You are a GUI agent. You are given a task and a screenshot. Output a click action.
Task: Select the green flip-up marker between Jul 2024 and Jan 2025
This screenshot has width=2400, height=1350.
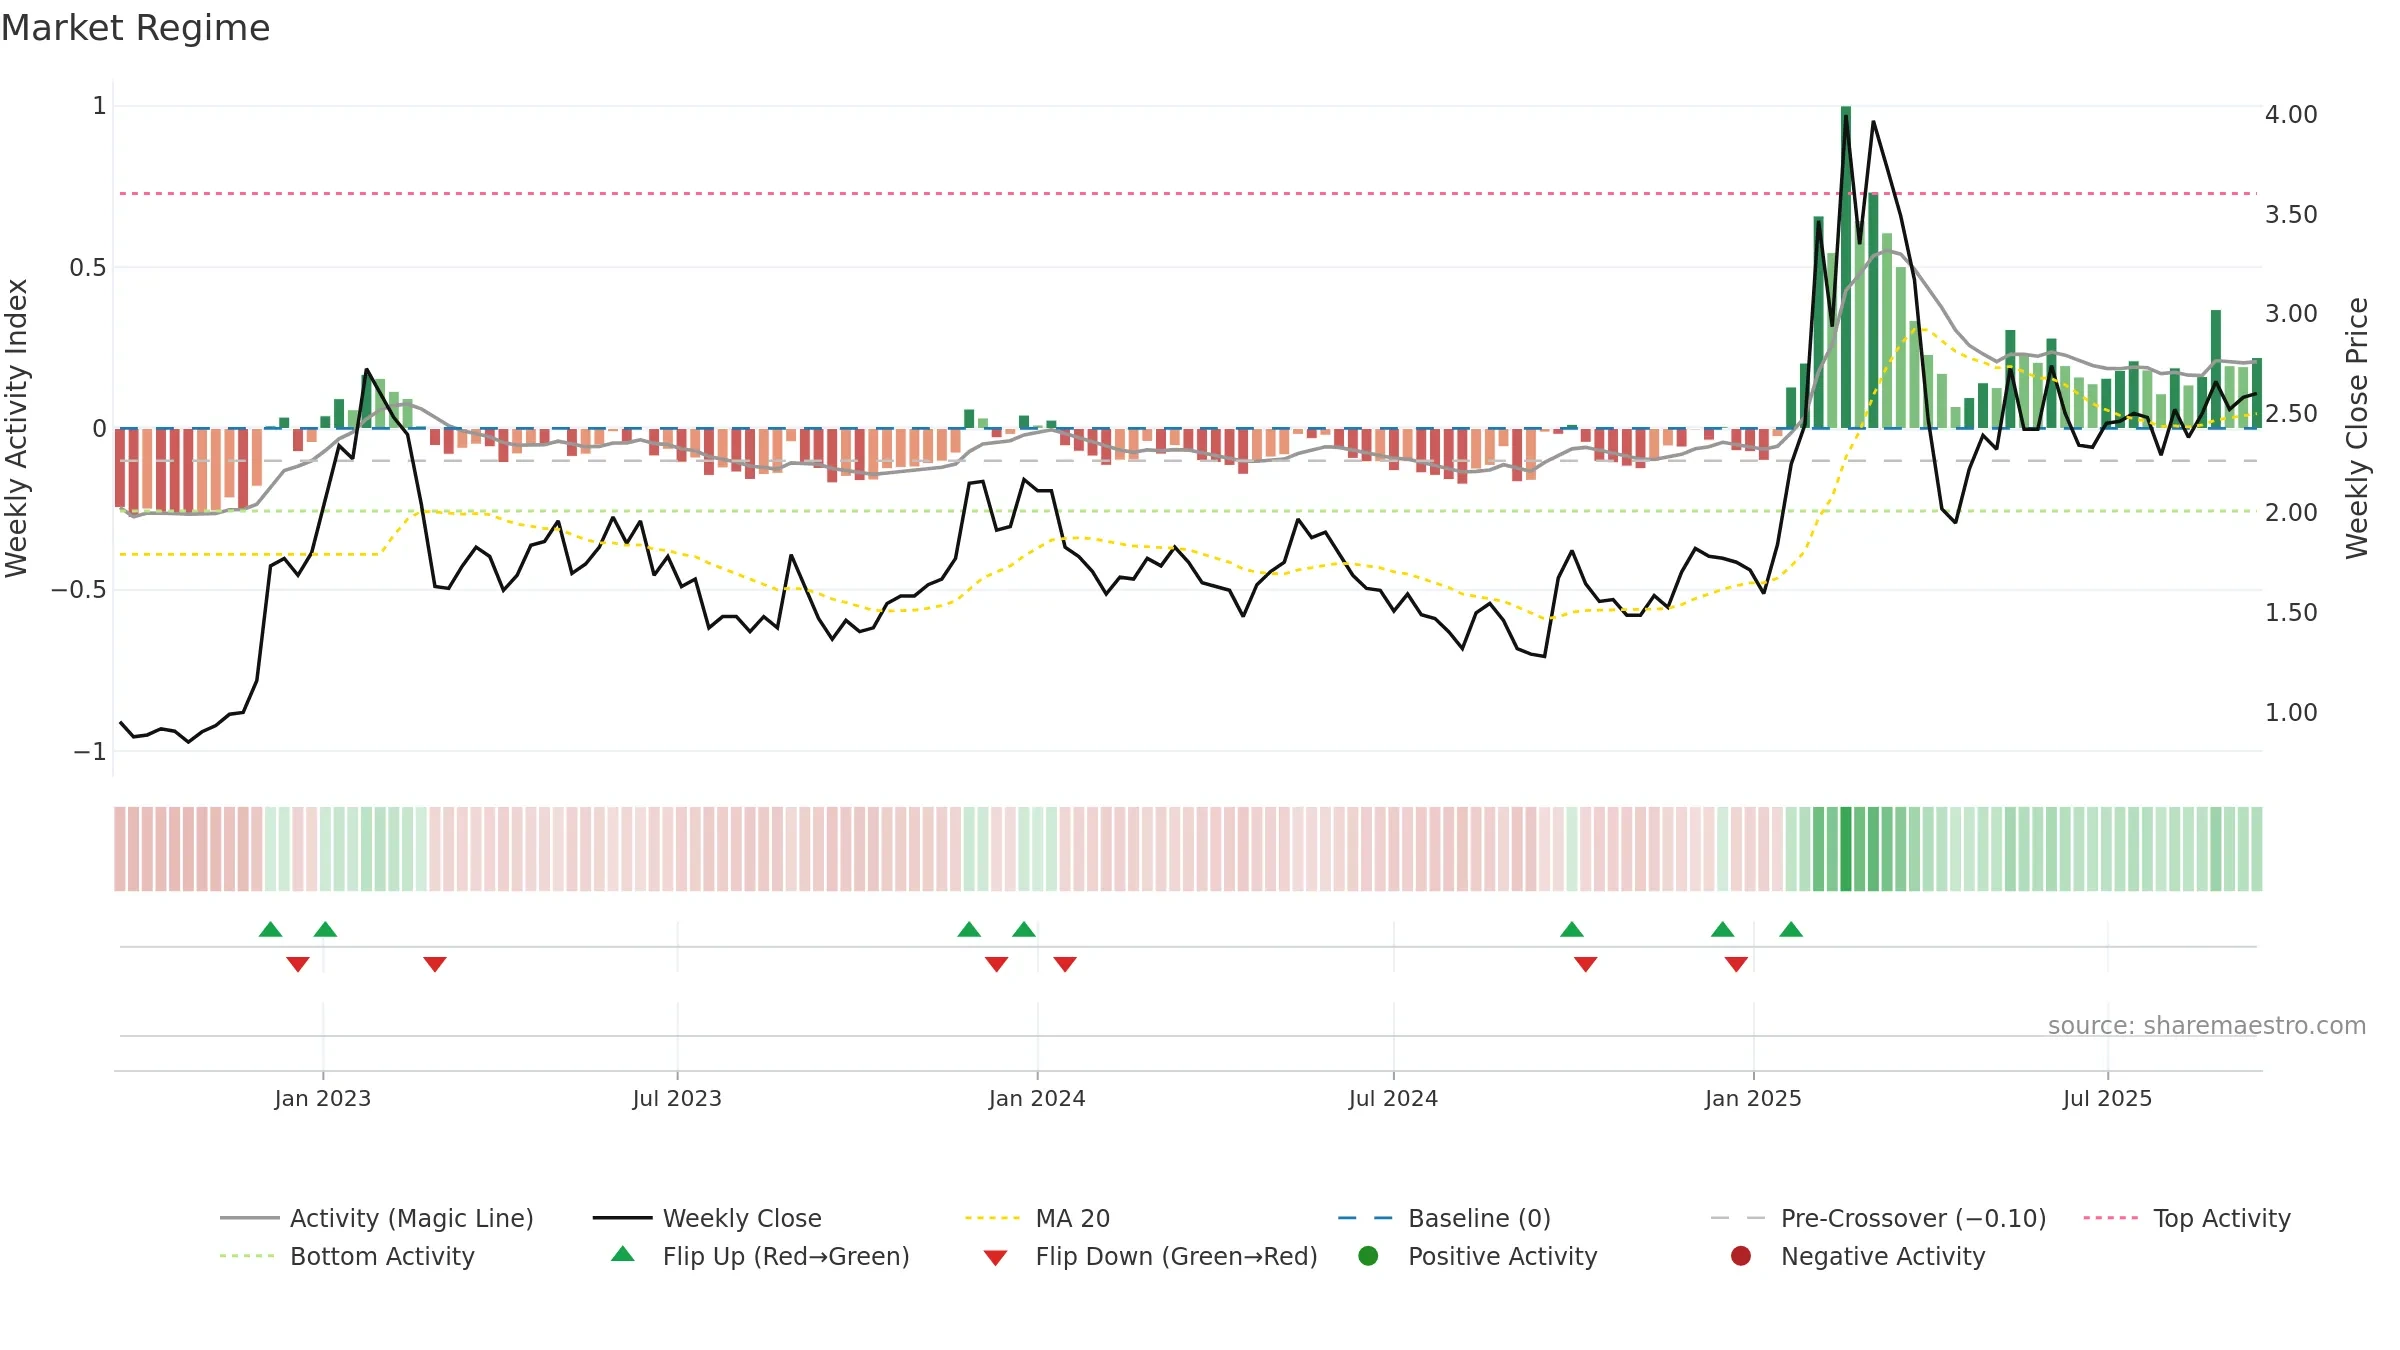[x=1572, y=929]
